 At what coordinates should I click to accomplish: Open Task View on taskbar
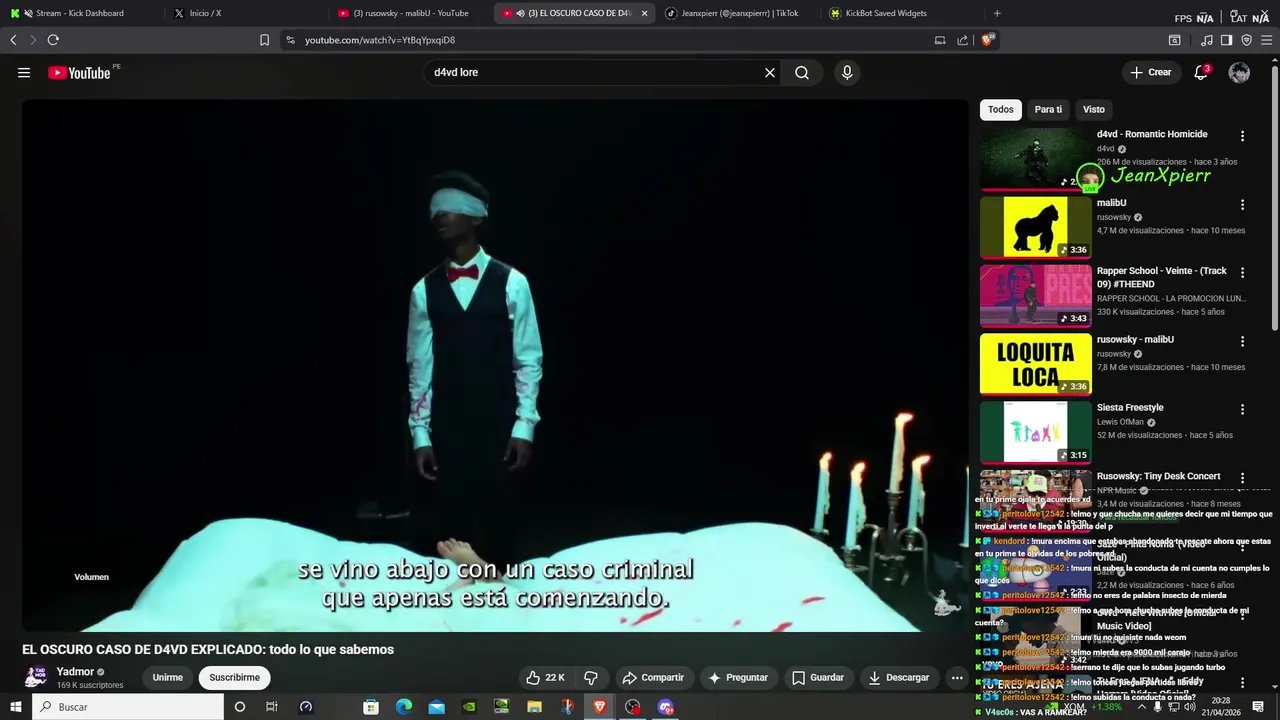pos(272,707)
